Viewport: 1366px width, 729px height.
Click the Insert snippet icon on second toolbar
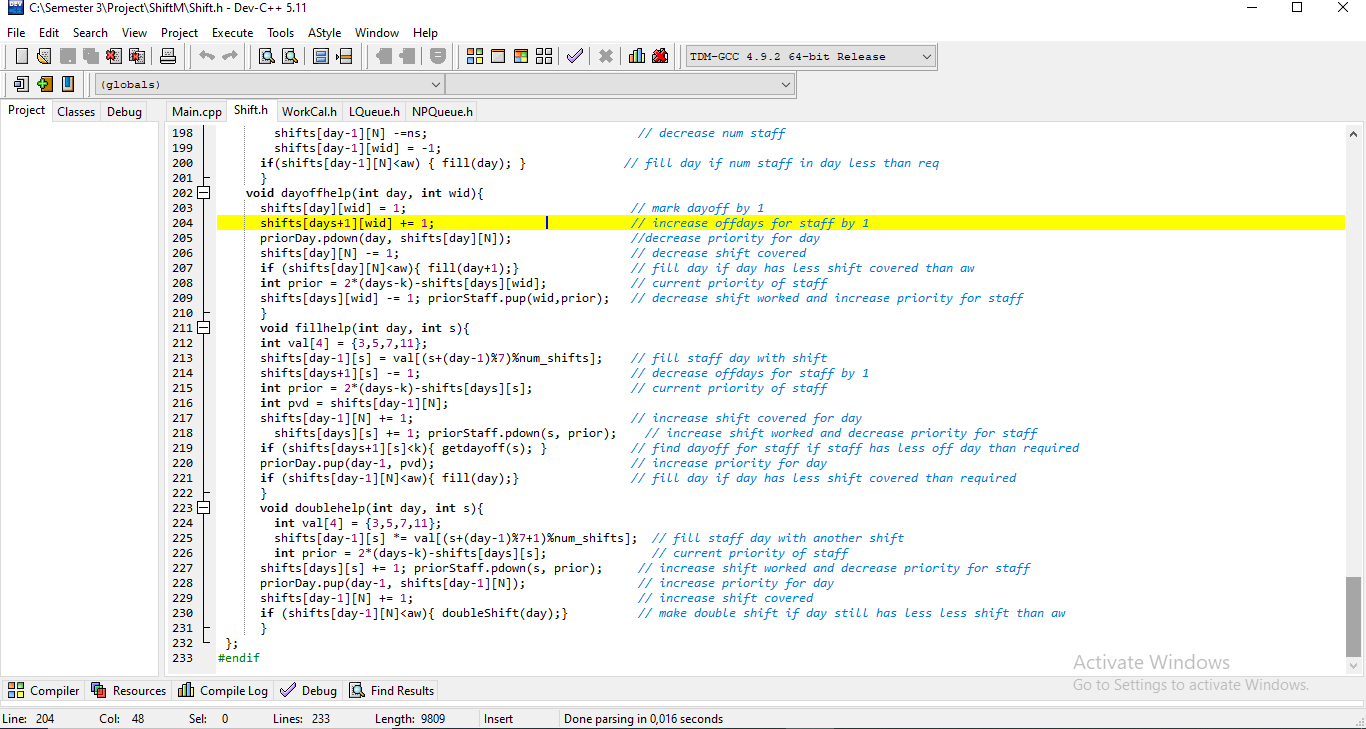tap(21, 84)
